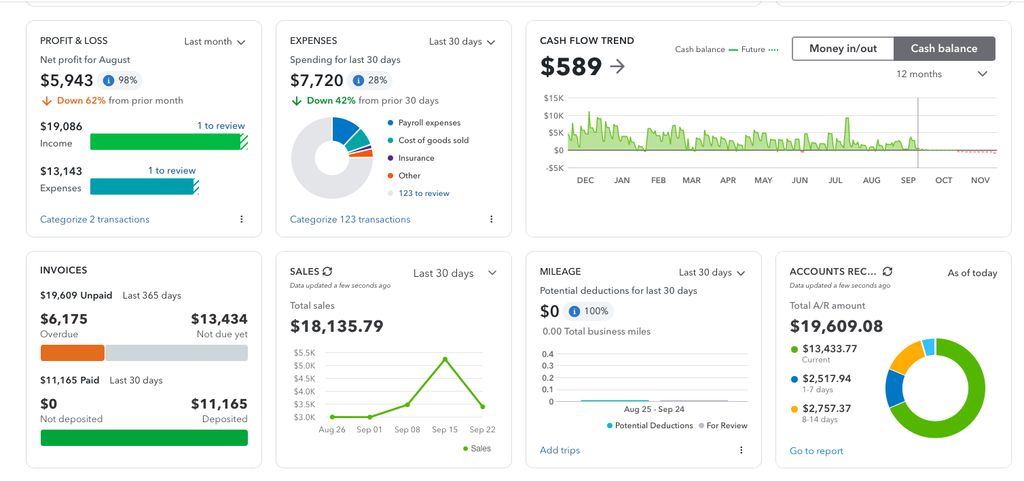Open the Profit & Loss three-dot menu
Image resolution: width=1024 pixels, height=481 pixels.
coord(241,219)
